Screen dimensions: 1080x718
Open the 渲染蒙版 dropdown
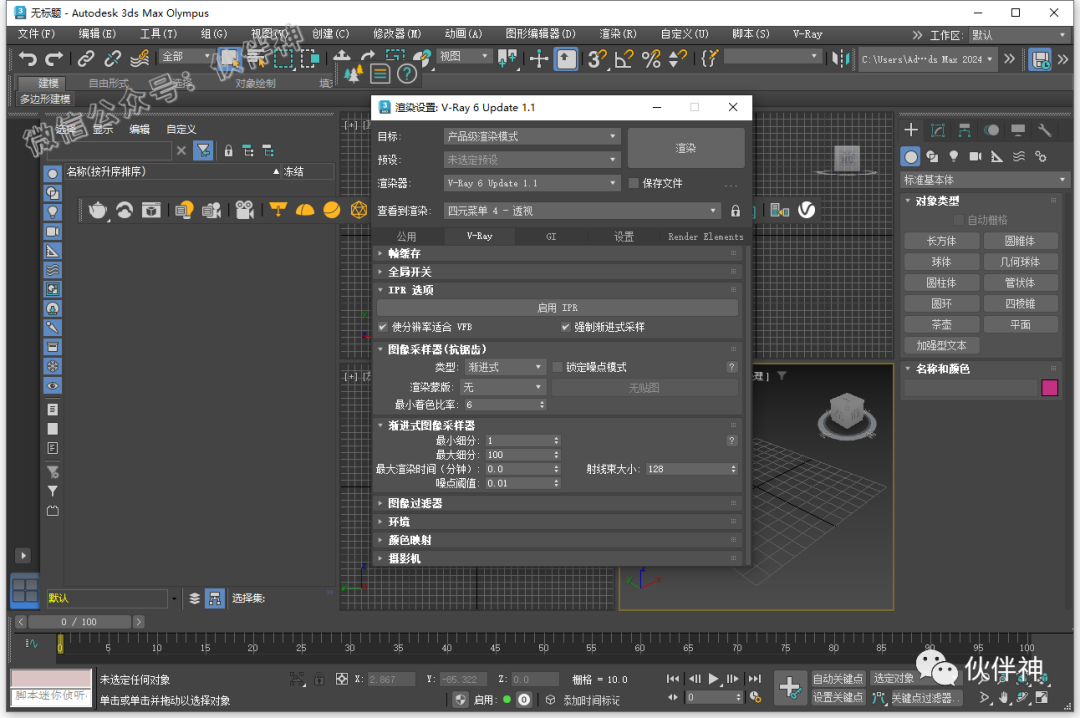click(x=503, y=387)
